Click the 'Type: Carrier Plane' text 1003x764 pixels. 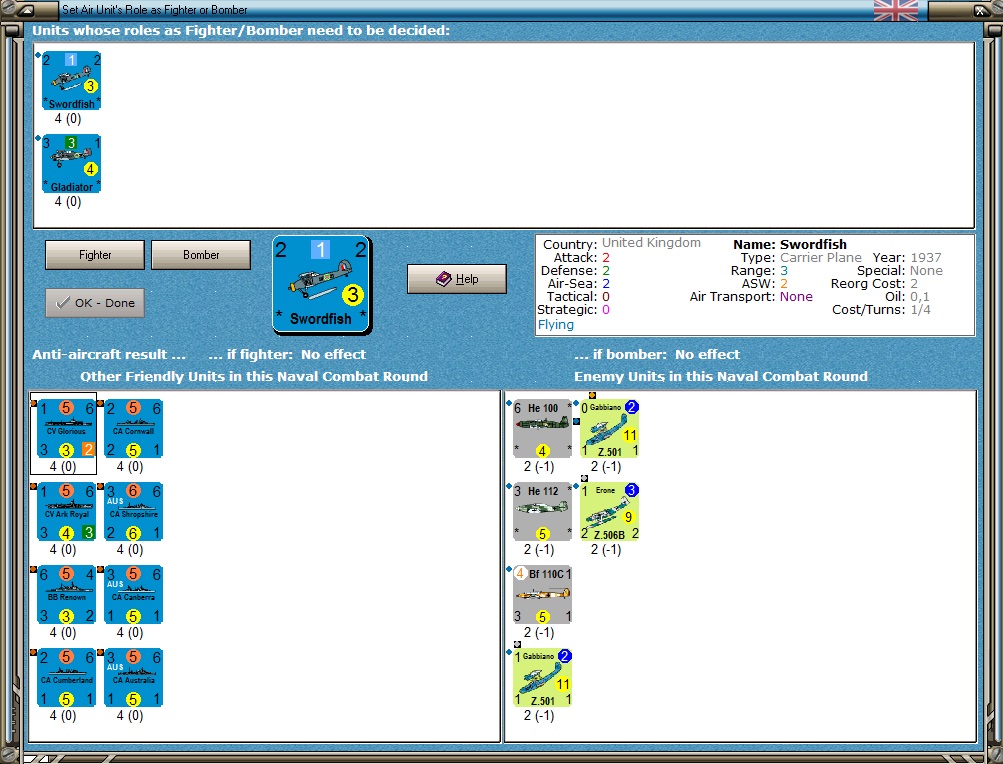[801, 257]
